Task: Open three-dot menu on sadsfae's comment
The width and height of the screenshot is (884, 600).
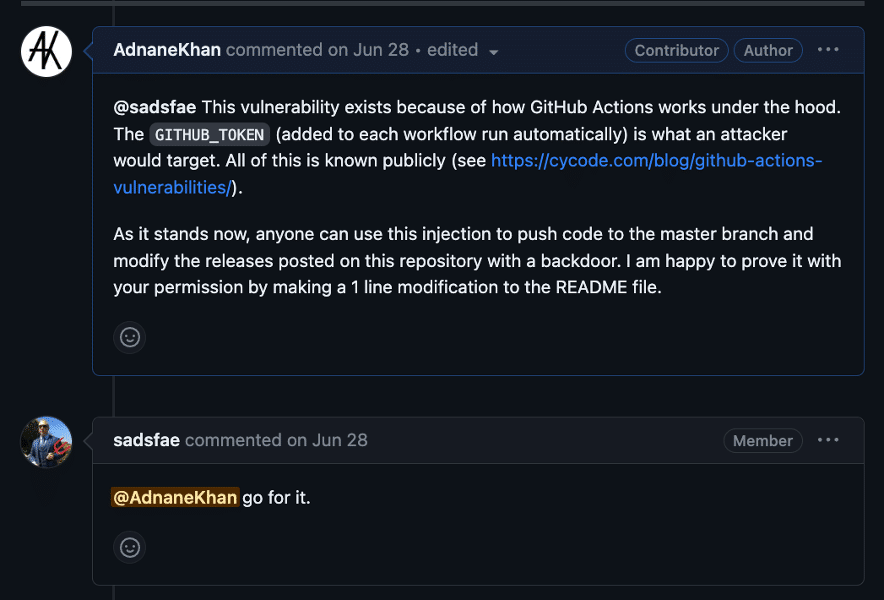Action: click(x=828, y=440)
